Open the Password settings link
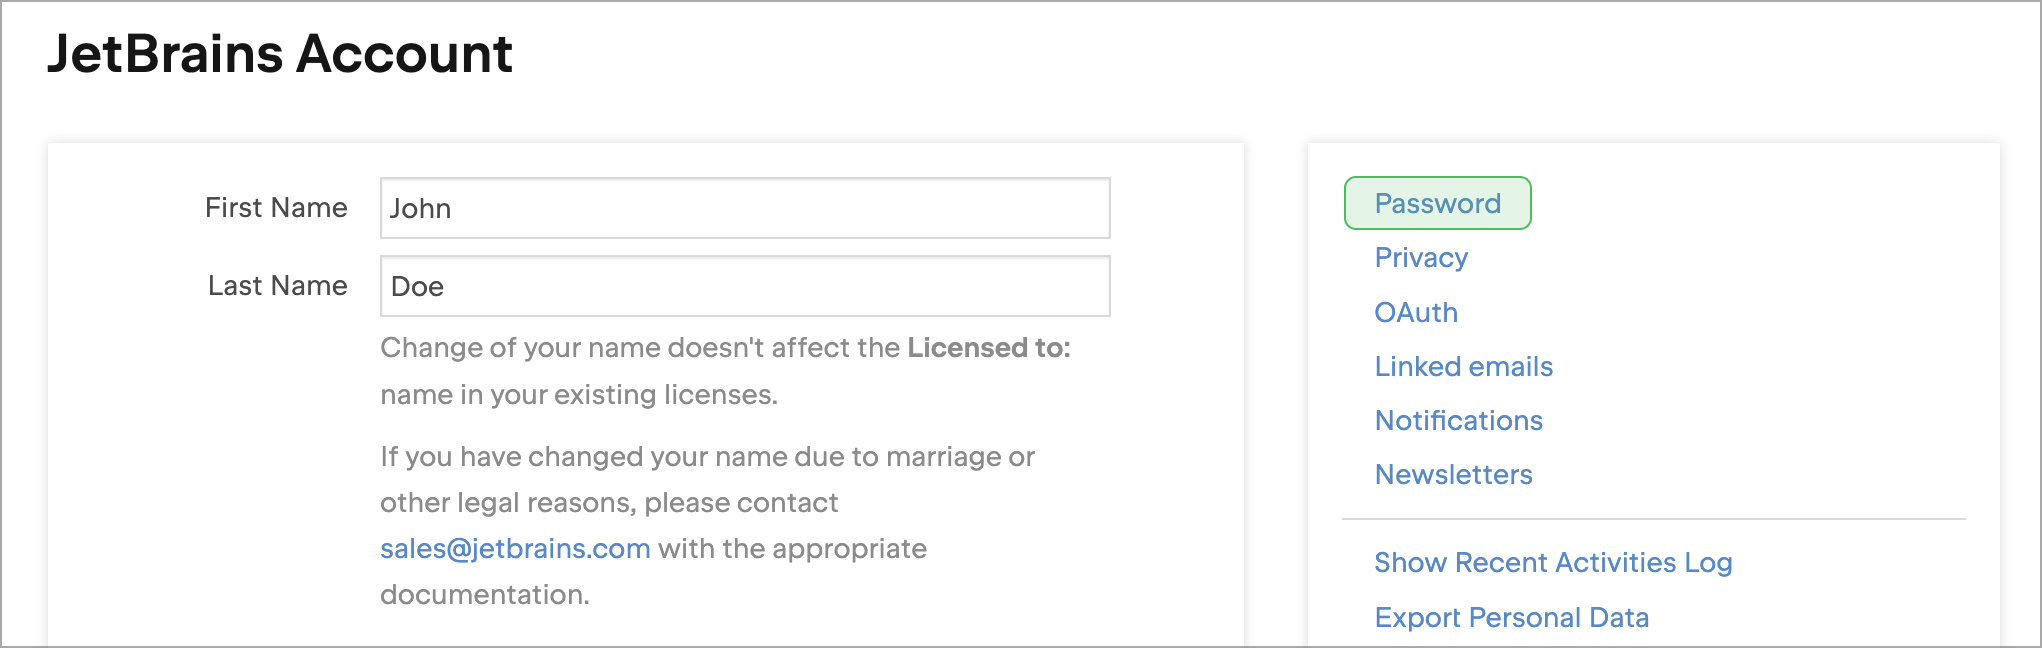The width and height of the screenshot is (2042, 648). tap(1437, 204)
